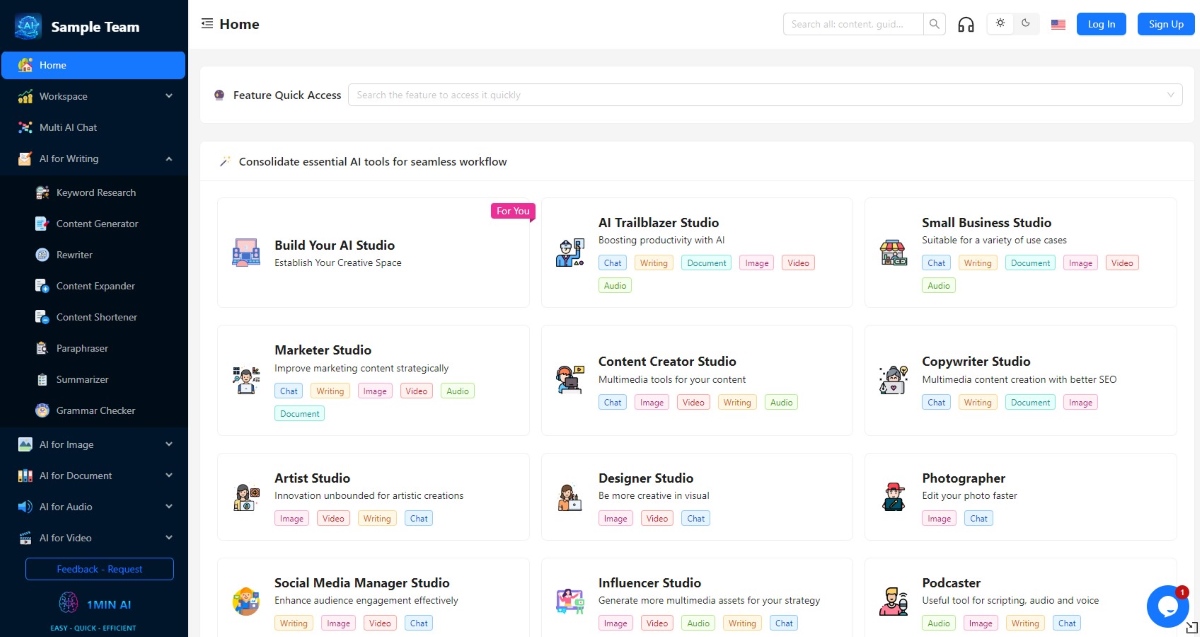Collapse sidebar using the menu fold icon

(207, 24)
